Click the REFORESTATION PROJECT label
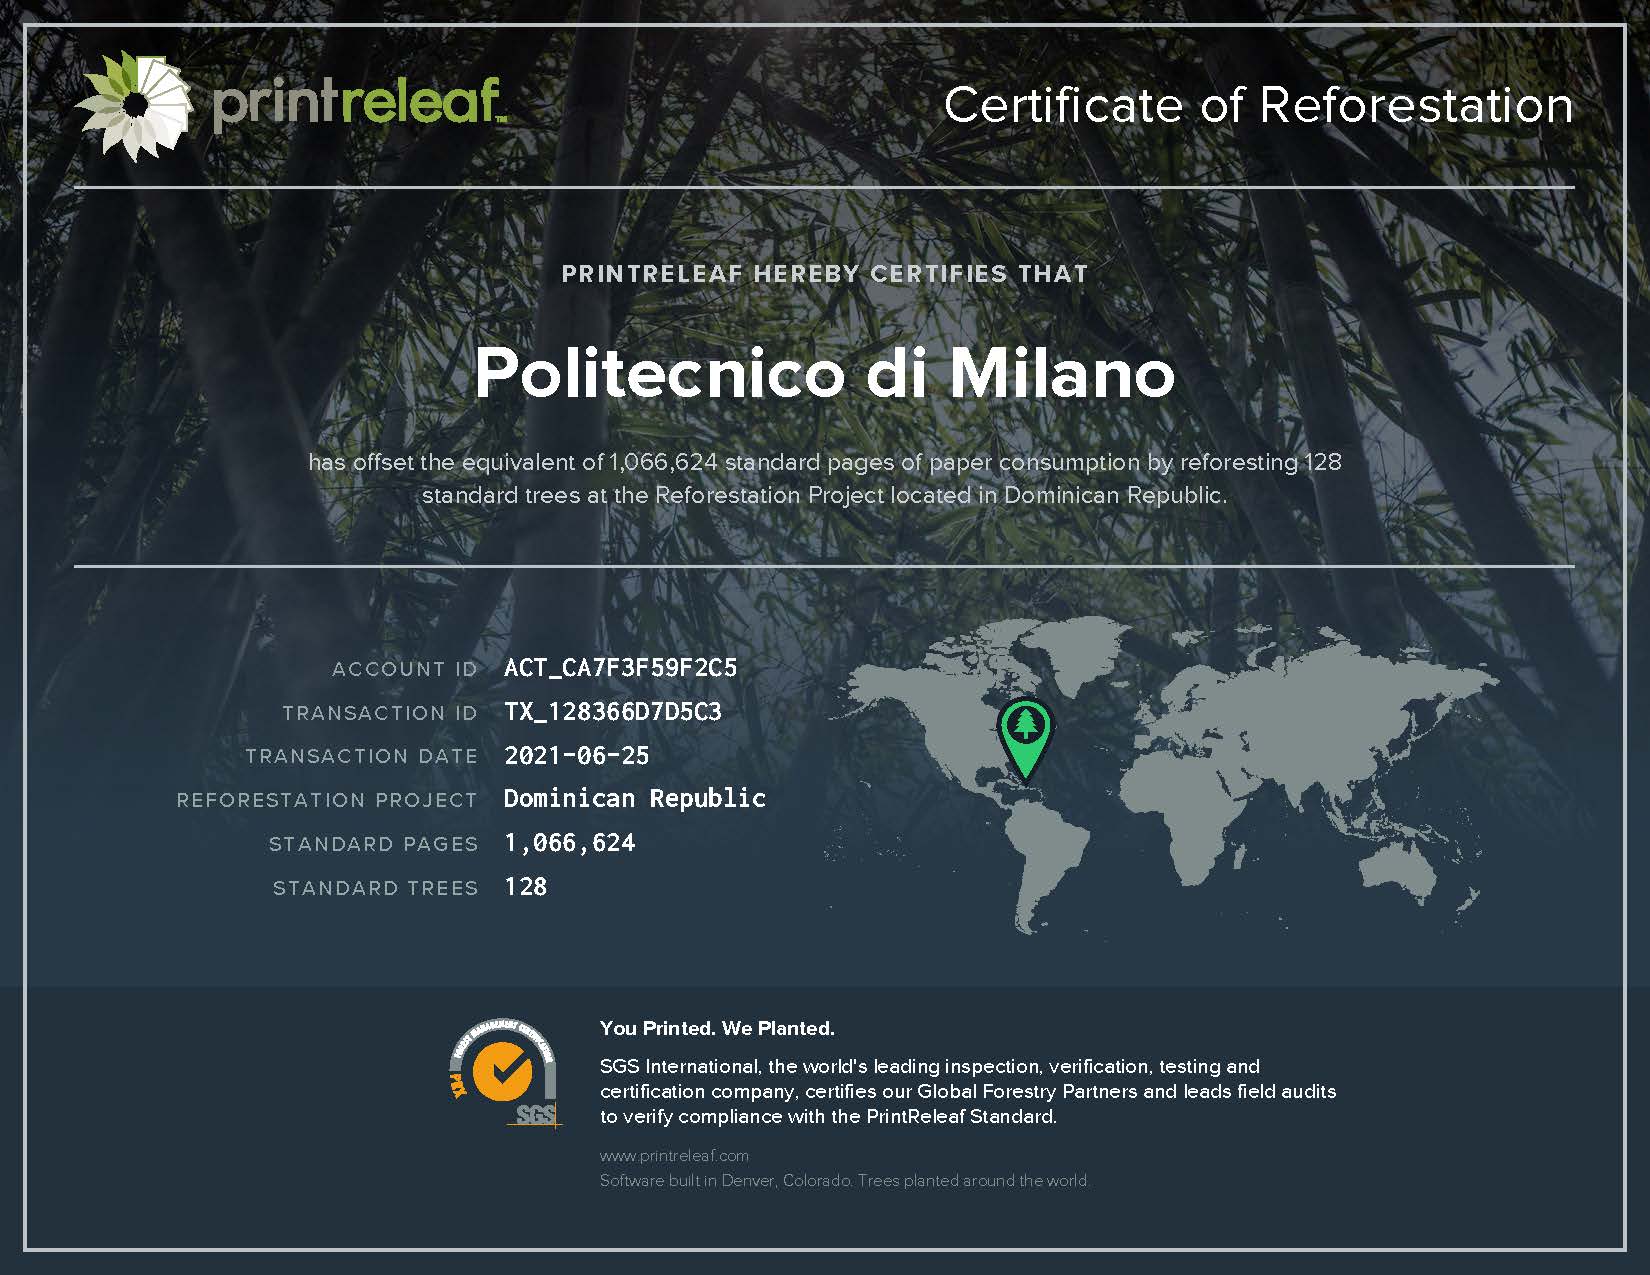Image resolution: width=1650 pixels, height=1275 pixels. coord(327,801)
